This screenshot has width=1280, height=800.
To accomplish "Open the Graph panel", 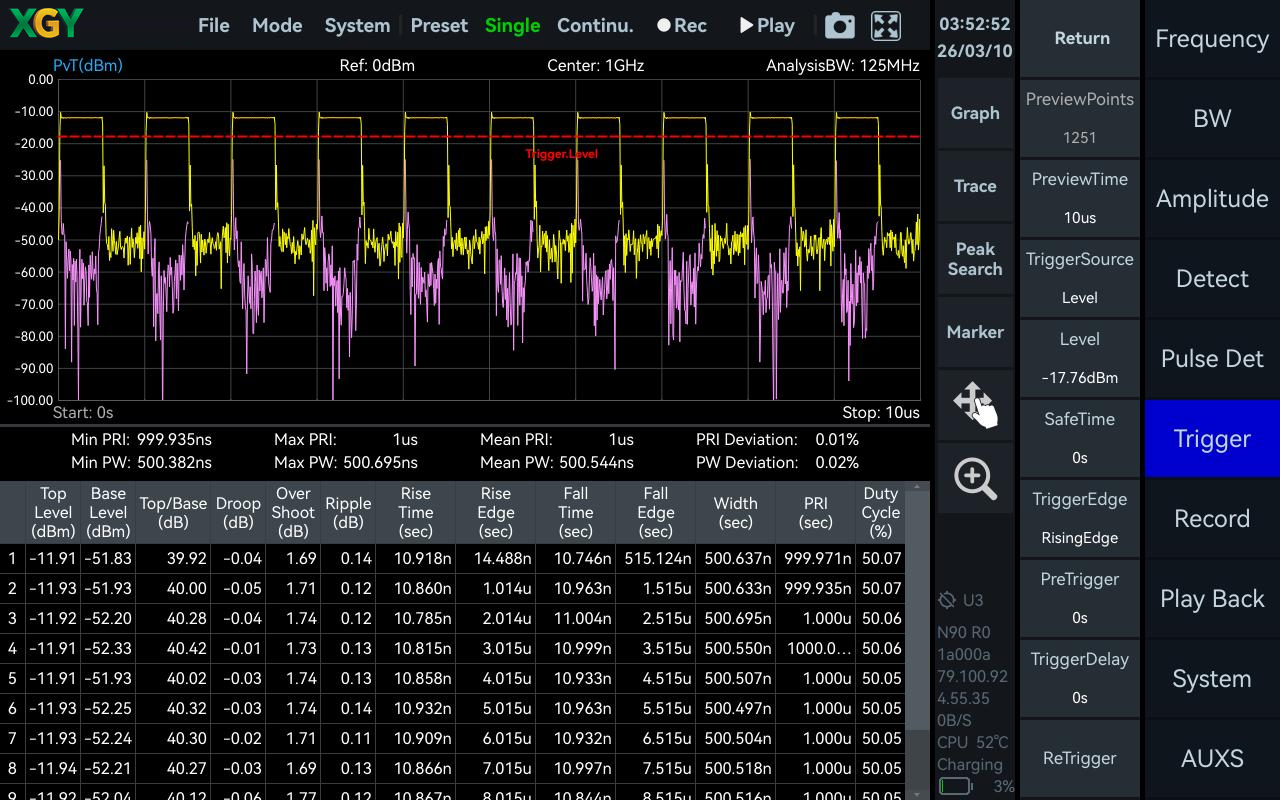I will tap(975, 113).
